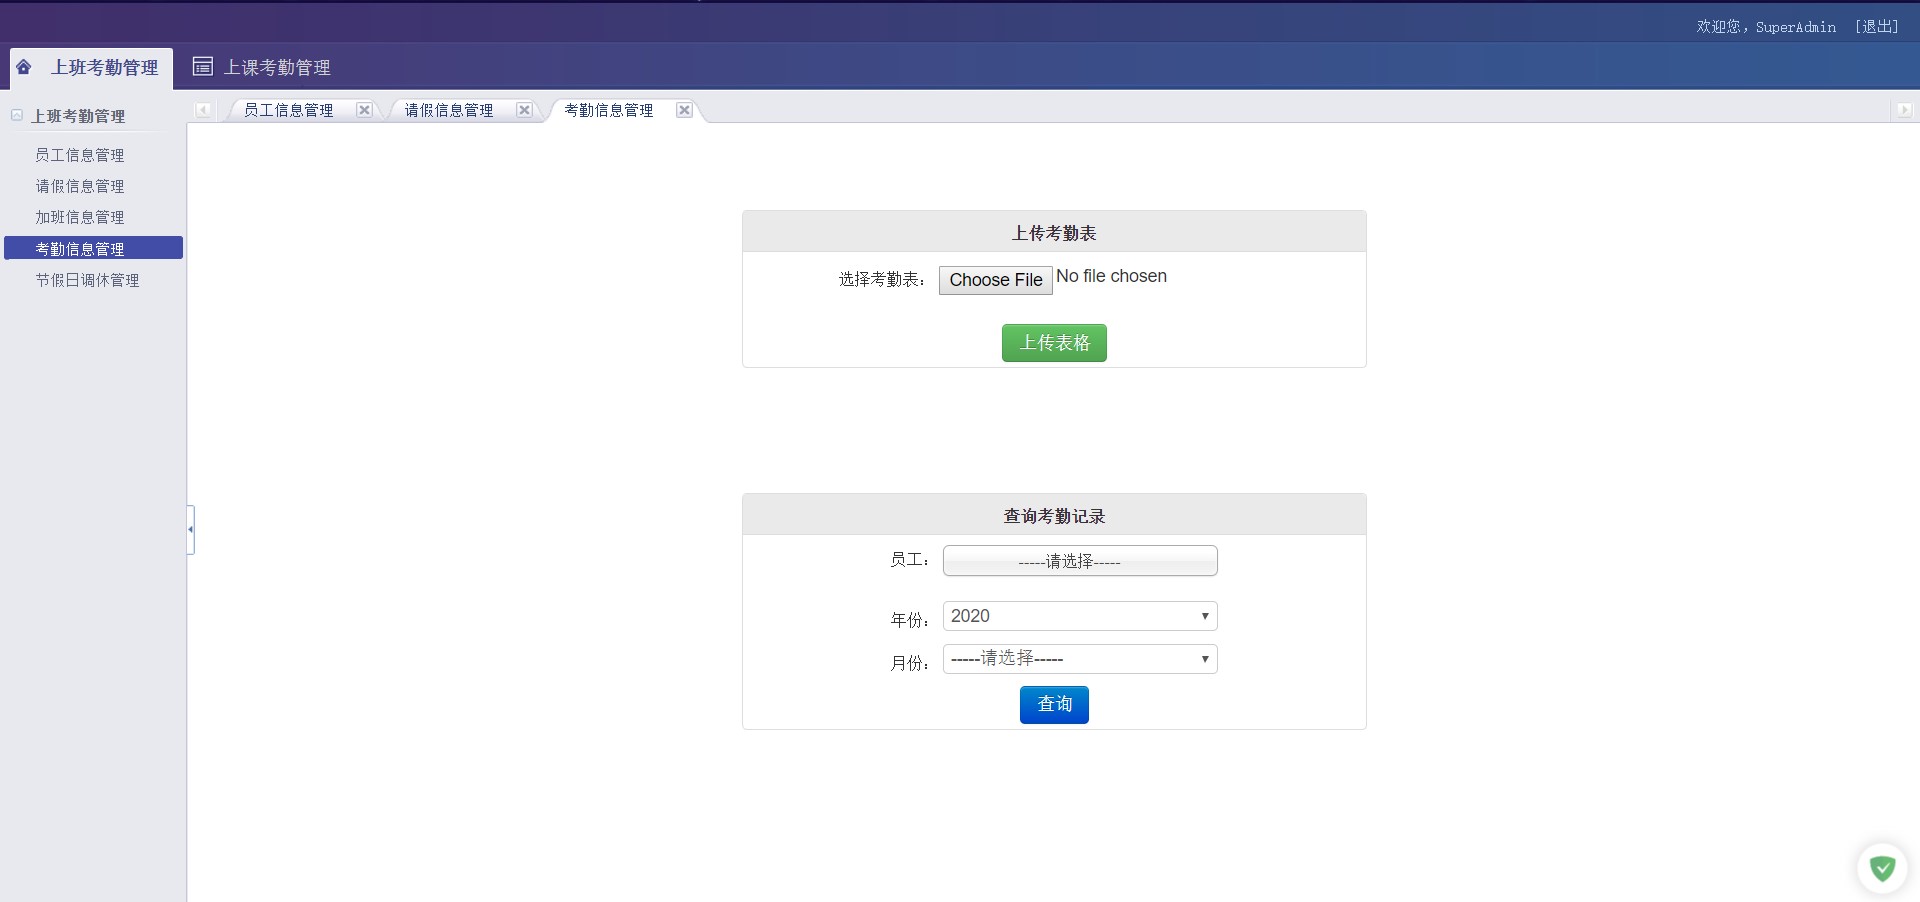The height and width of the screenshot is (902, 1920).
Task: Switch to the 上课考勤管理 top tab
Action: 276,67
